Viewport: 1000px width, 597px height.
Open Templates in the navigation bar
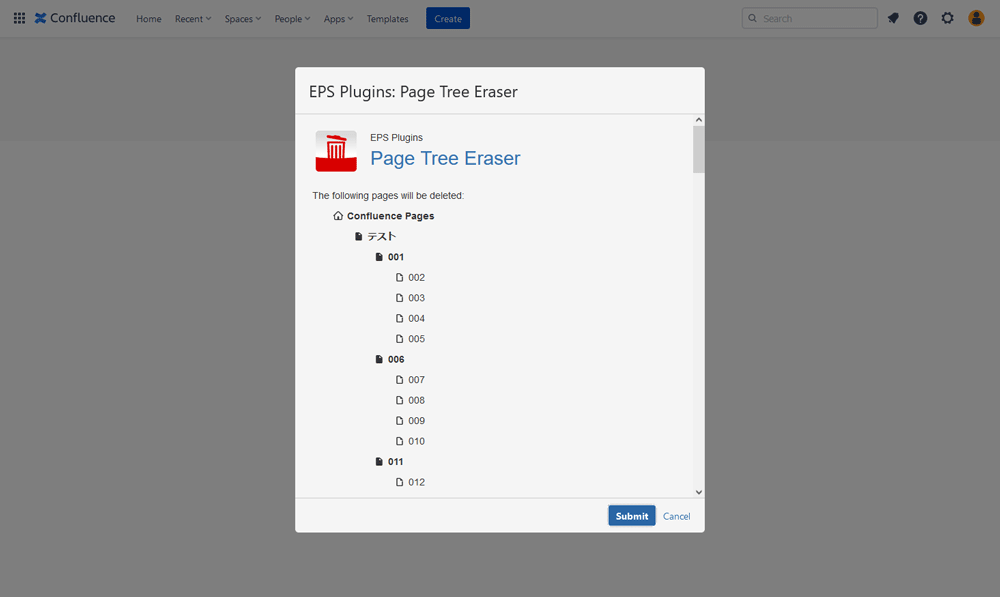click(387, 18)
